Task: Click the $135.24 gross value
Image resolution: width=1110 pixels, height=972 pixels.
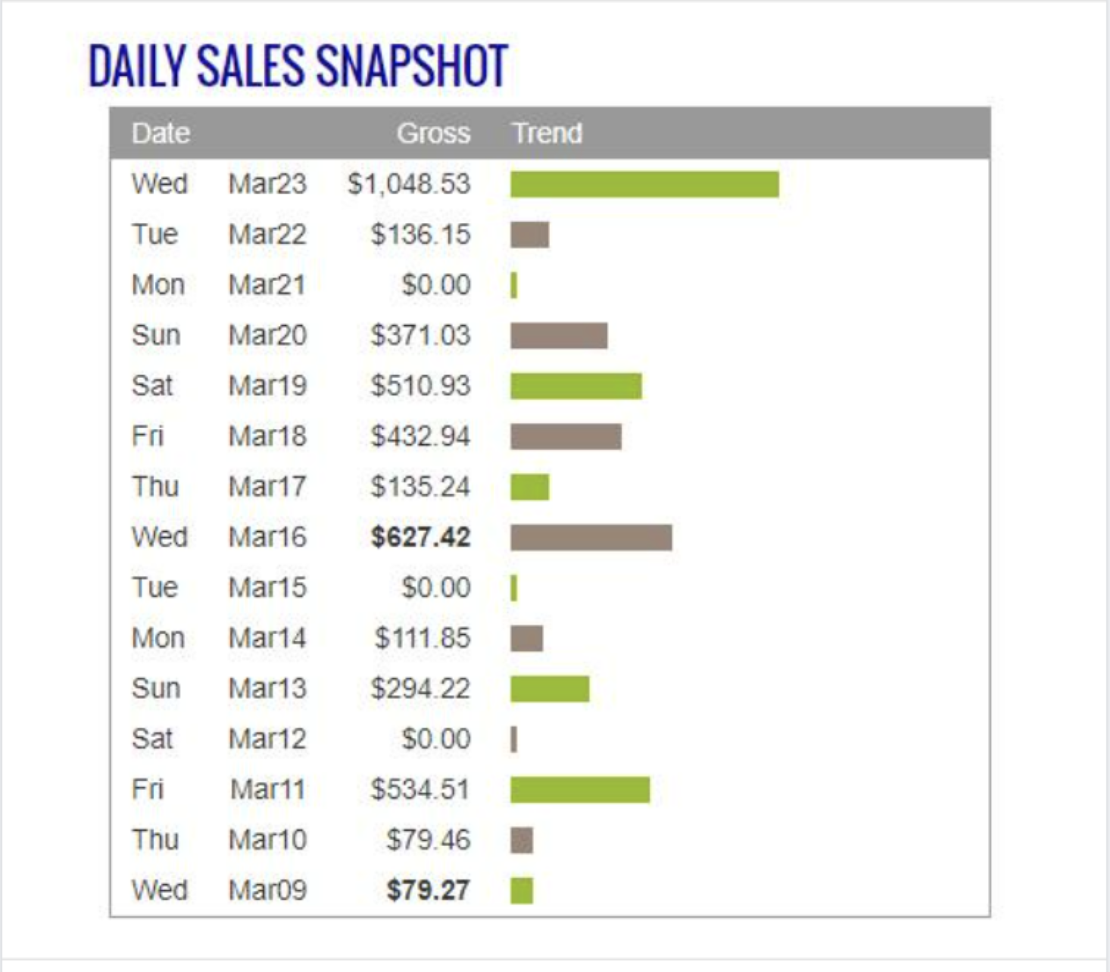Action: 420,487
